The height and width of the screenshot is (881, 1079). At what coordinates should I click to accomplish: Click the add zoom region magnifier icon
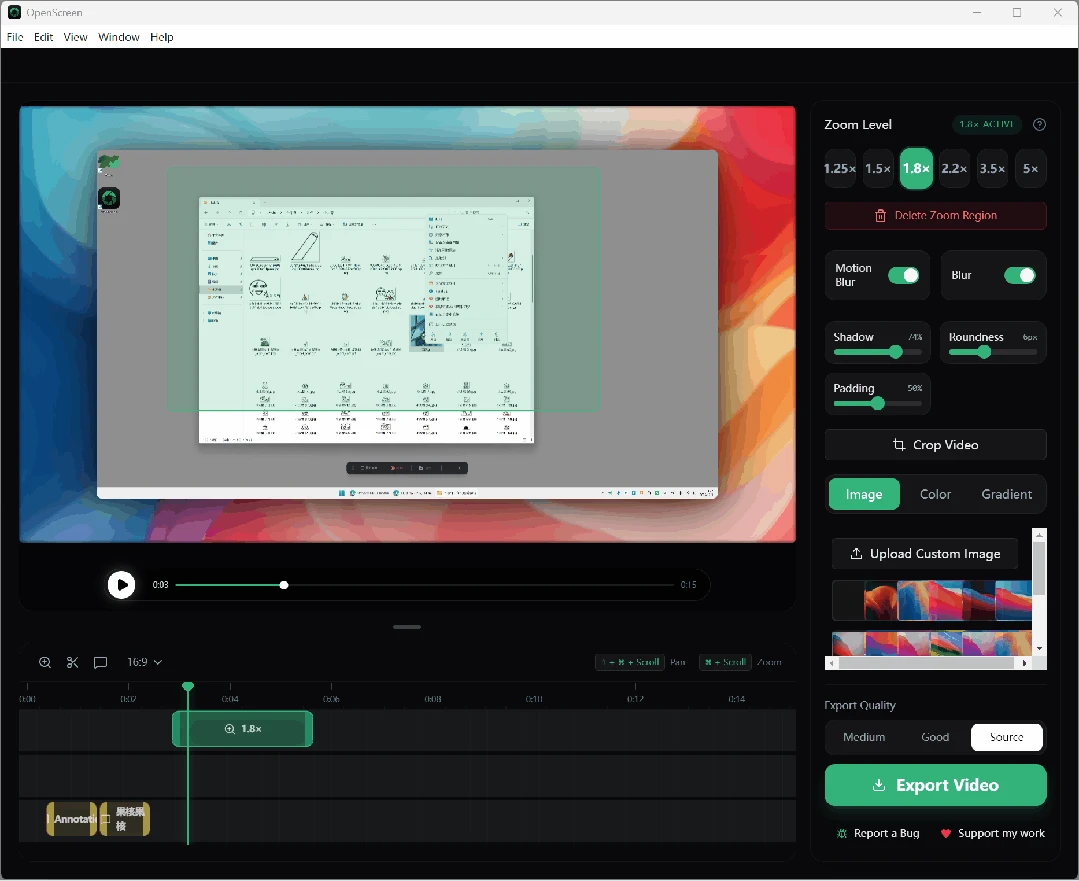click(45, 662)
